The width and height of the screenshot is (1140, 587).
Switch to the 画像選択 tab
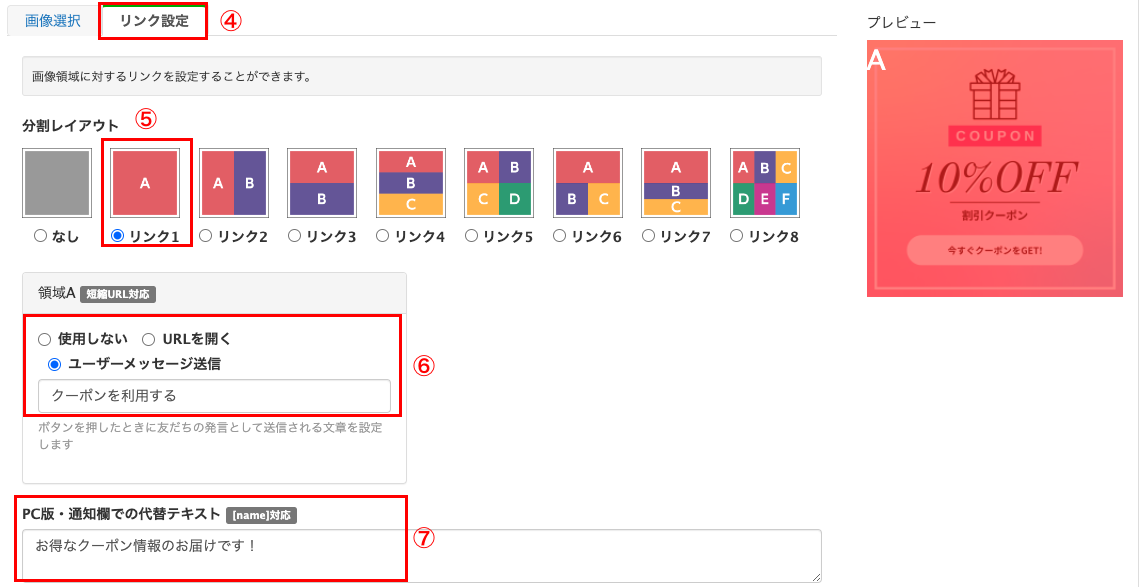pyautogui.click(x=52, y=21)
